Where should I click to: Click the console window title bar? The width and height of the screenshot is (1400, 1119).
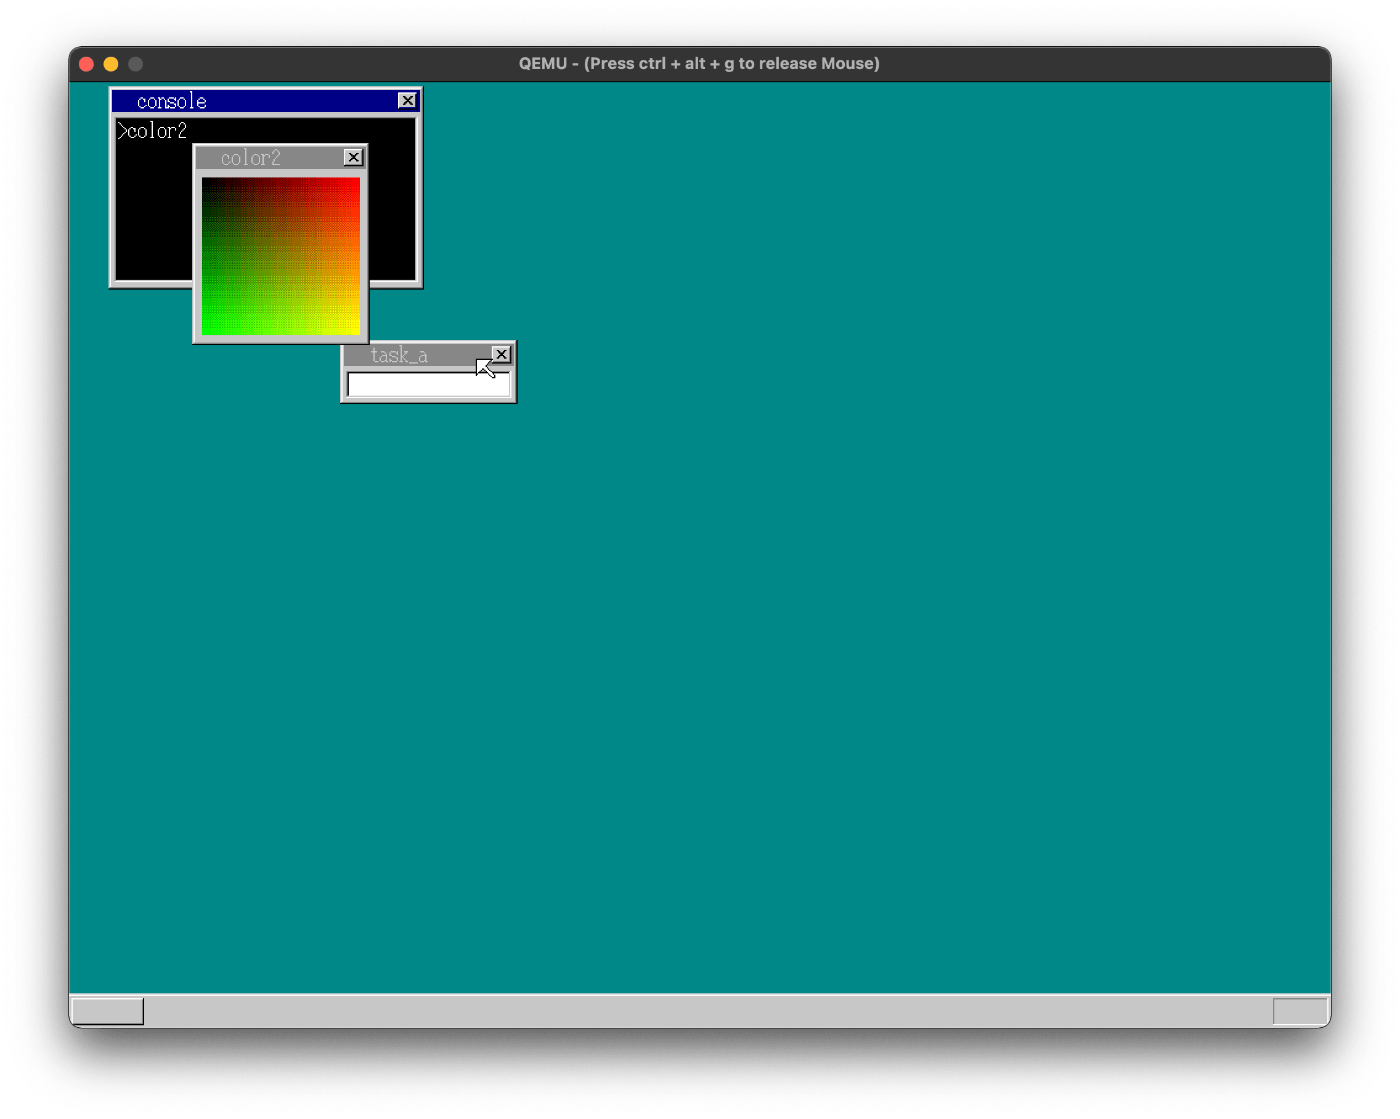tap(265, 101)
